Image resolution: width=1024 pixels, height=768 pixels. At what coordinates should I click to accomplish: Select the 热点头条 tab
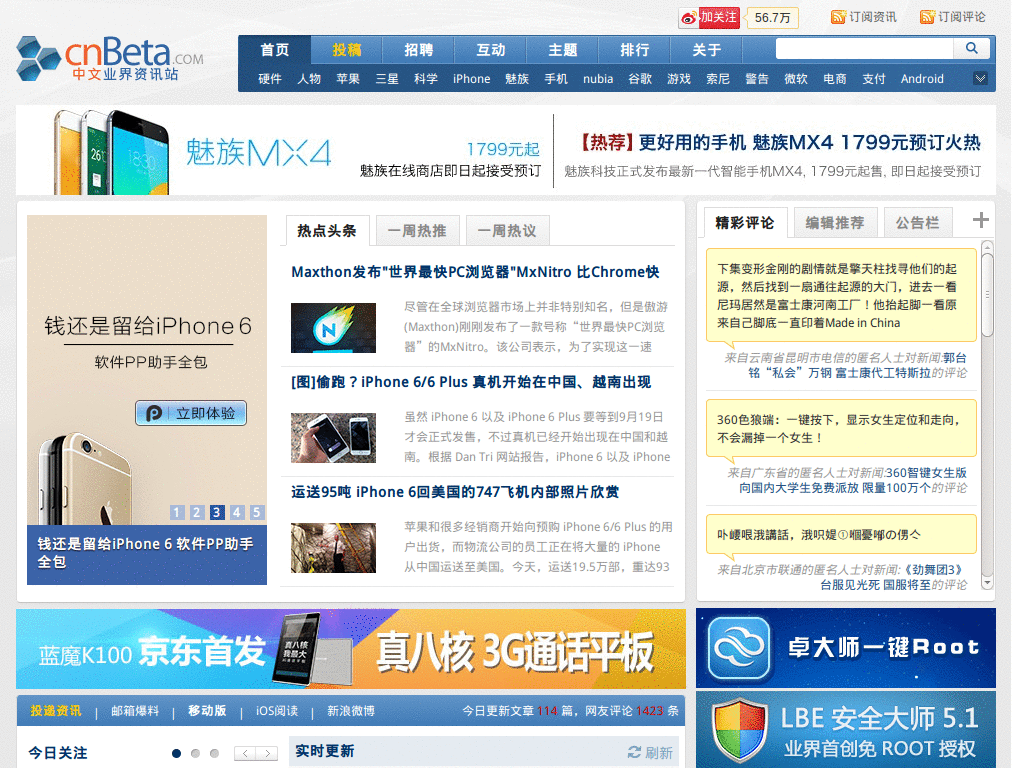327,231
